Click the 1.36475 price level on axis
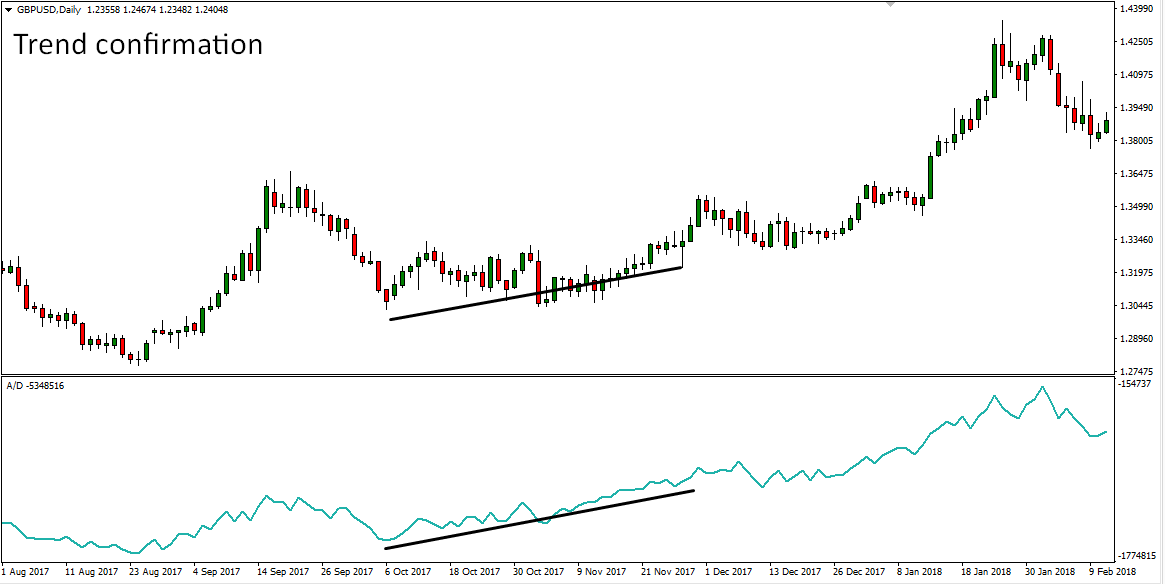 pos(1139,174)
